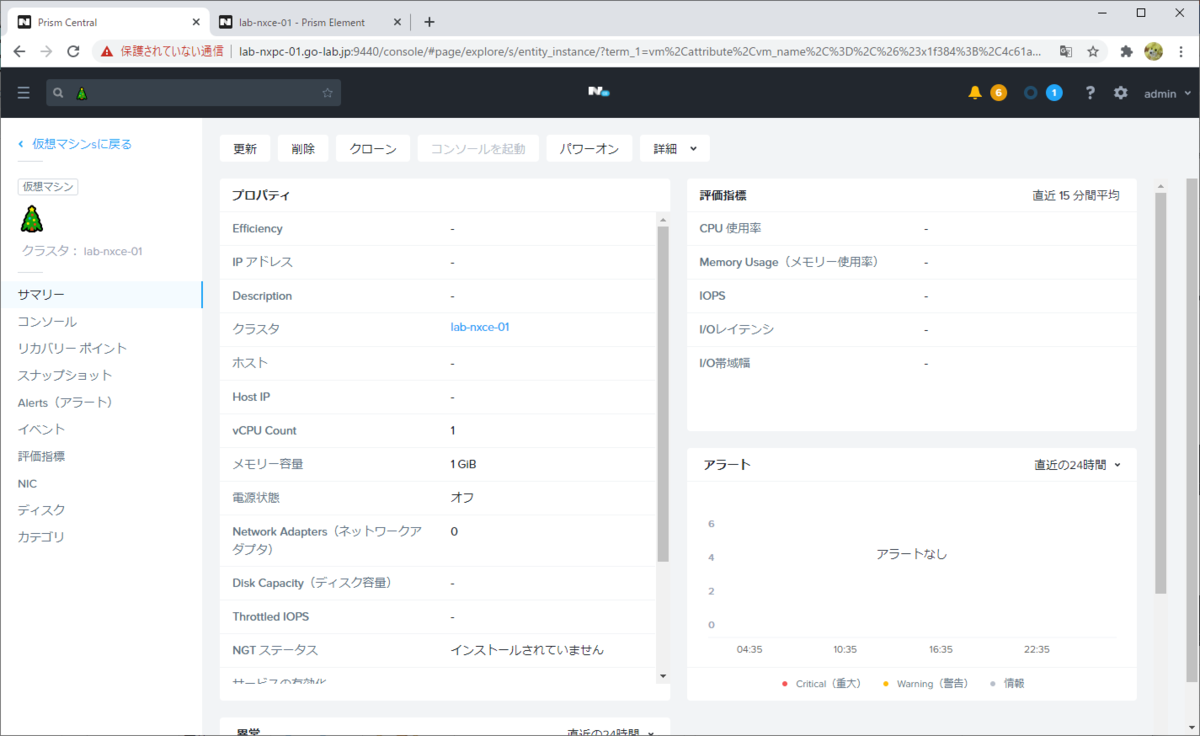Open the admin user dropdown
Viewport: 1200px width, 736px height.
pos(1167,93)
